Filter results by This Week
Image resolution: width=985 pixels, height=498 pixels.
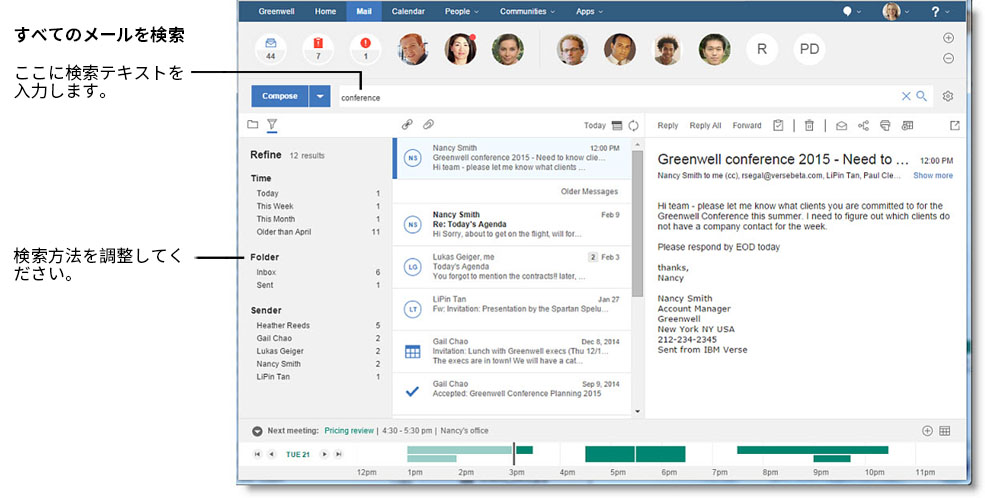click(x=317, y=206)
